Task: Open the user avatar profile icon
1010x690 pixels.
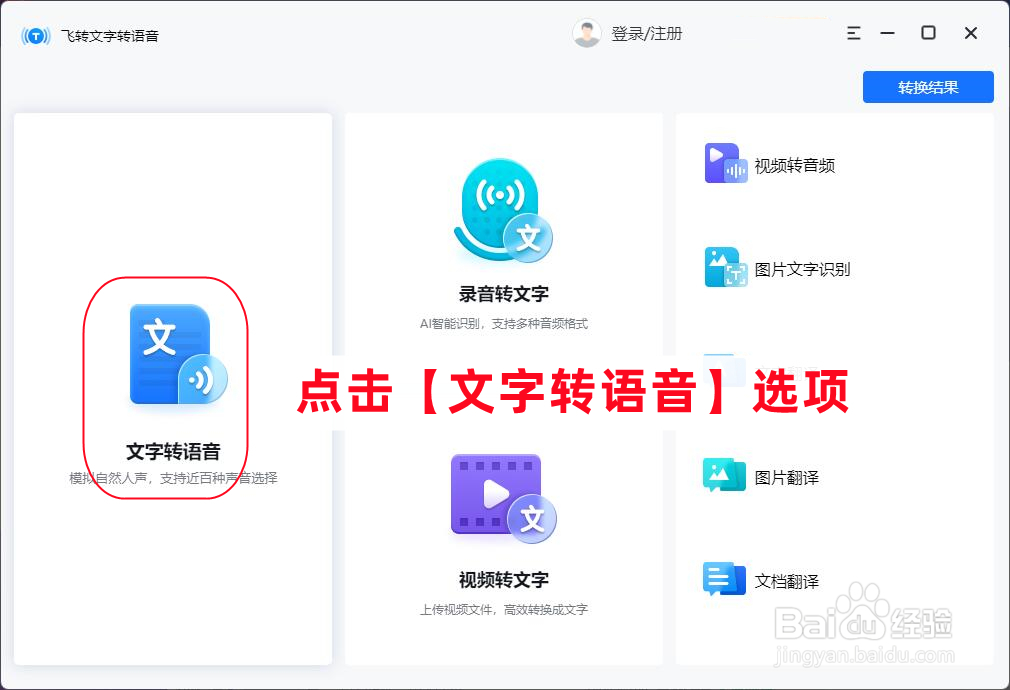Action: pos(586,34)
